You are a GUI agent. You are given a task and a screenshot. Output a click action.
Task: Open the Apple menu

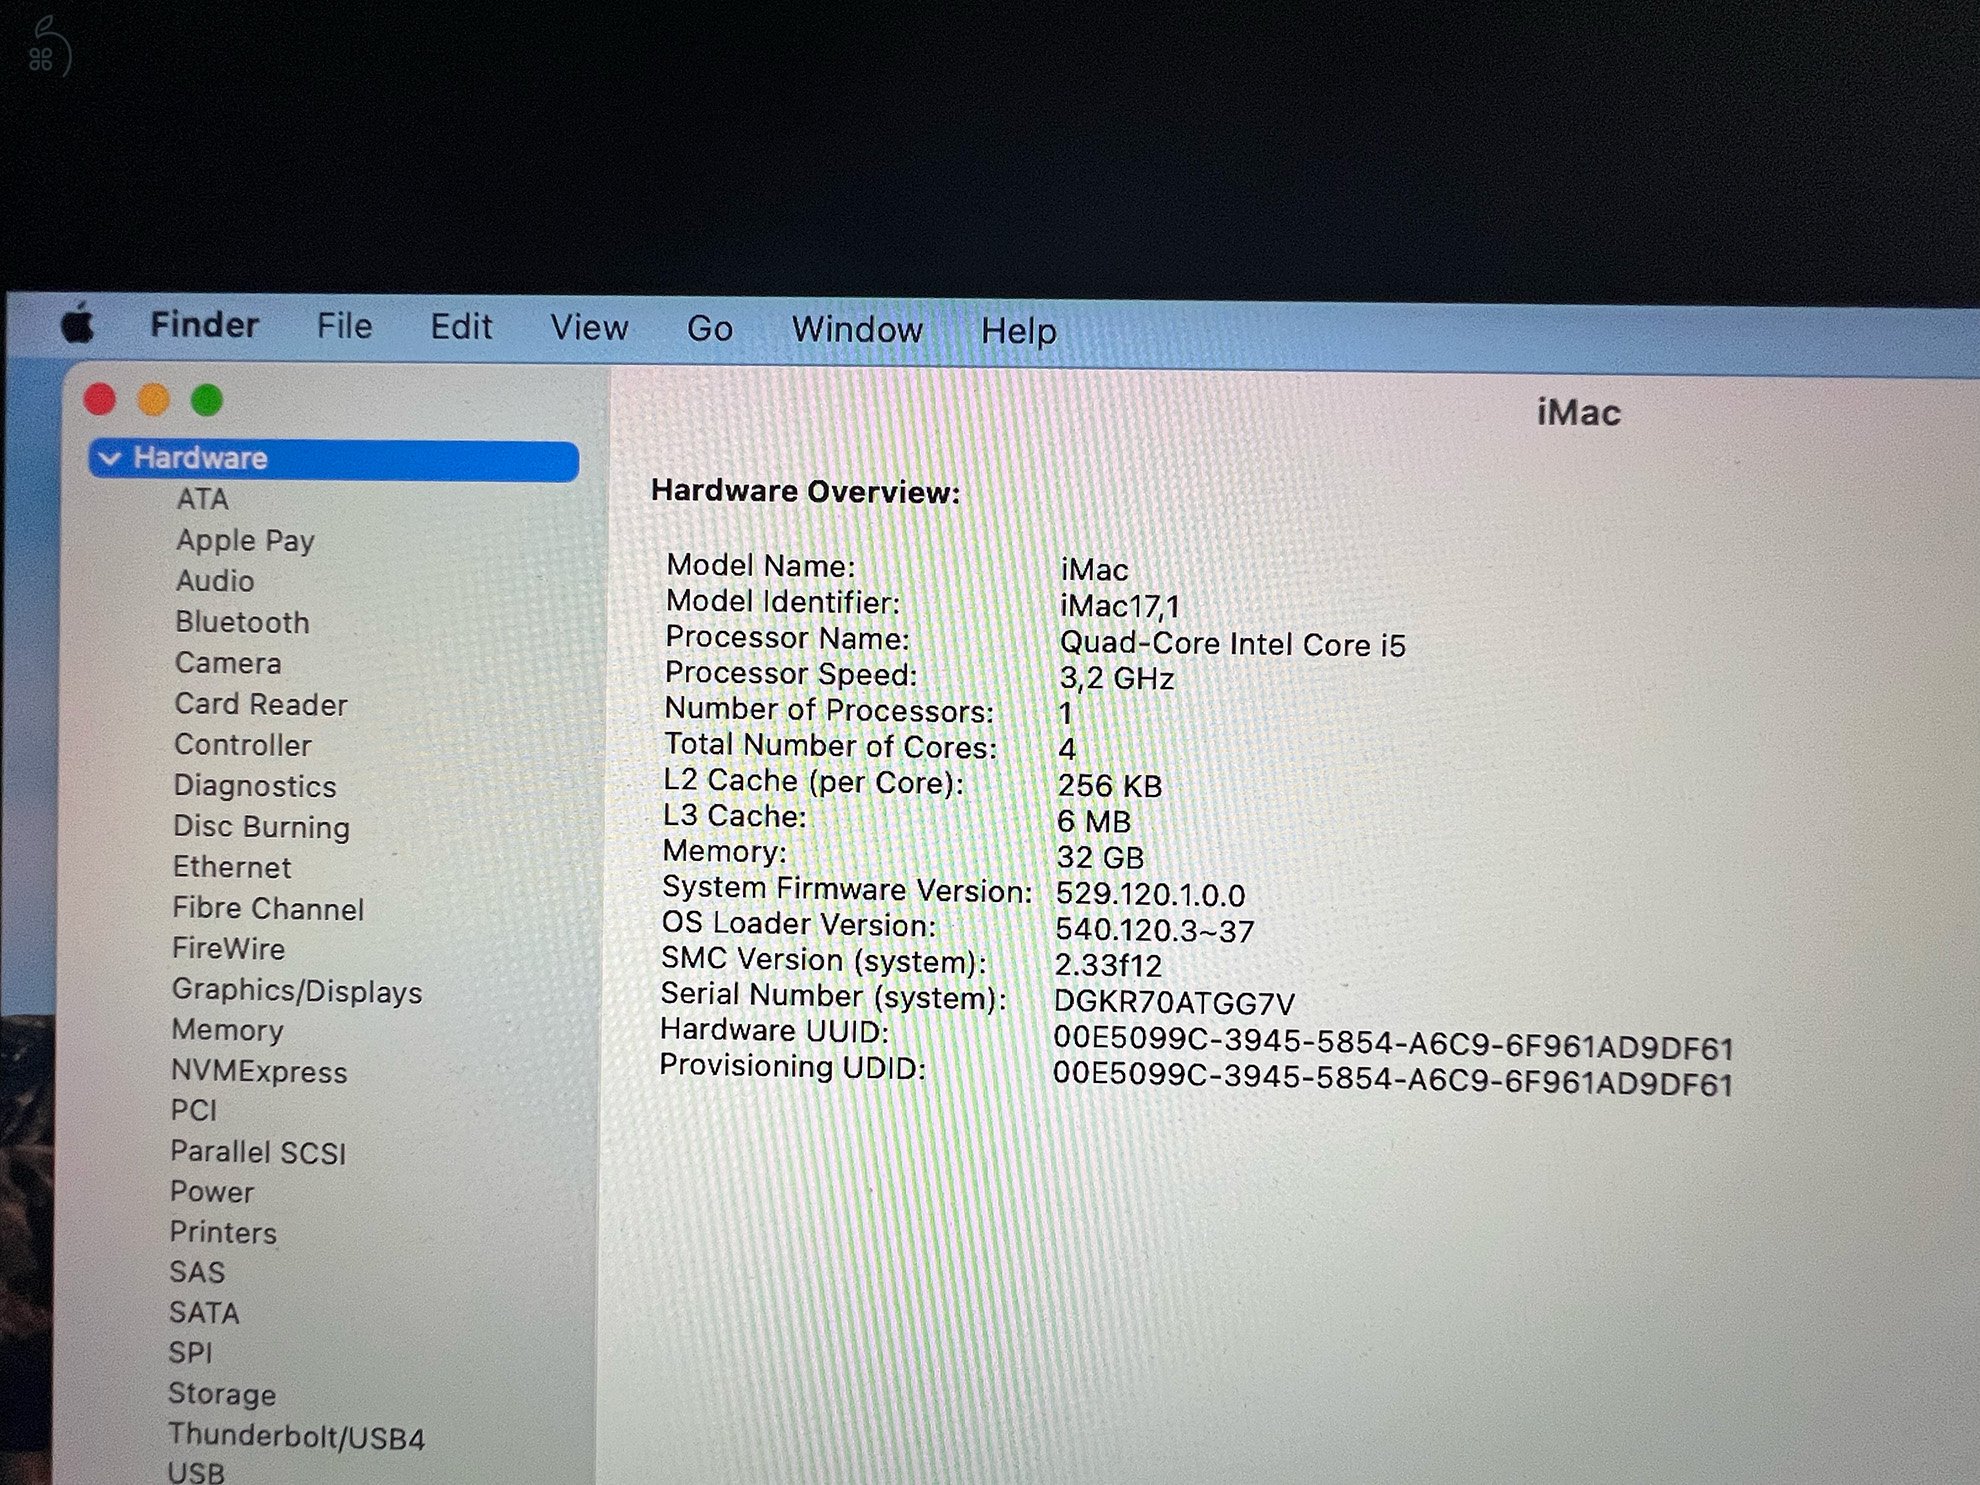pos(78,323)
